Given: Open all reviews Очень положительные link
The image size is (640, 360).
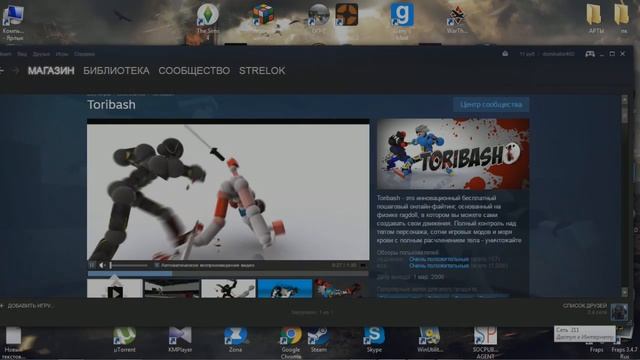Looking at the screenshot, I should 439,266.
